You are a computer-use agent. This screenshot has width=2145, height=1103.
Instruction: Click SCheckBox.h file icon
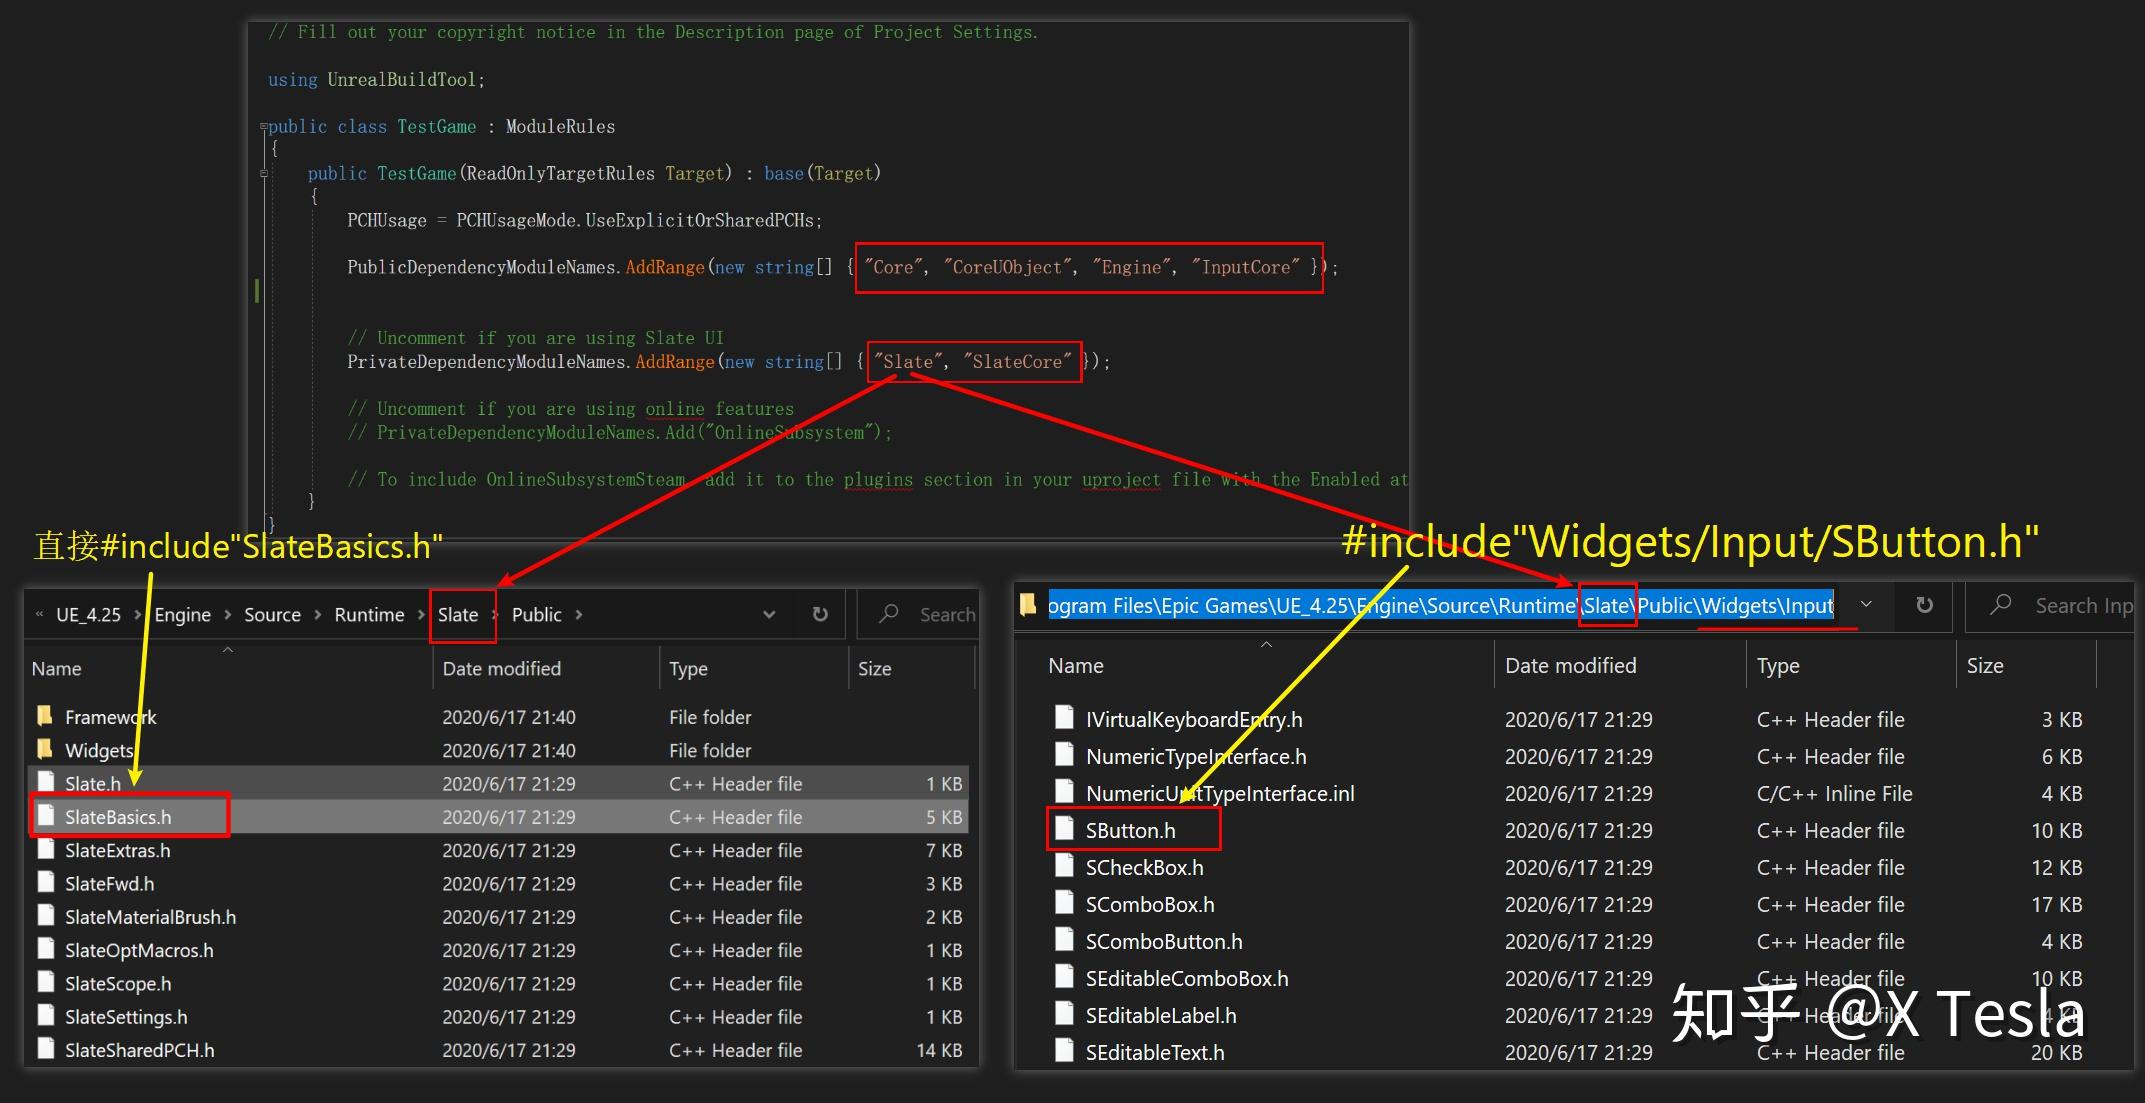click(x=1064, y=866)
